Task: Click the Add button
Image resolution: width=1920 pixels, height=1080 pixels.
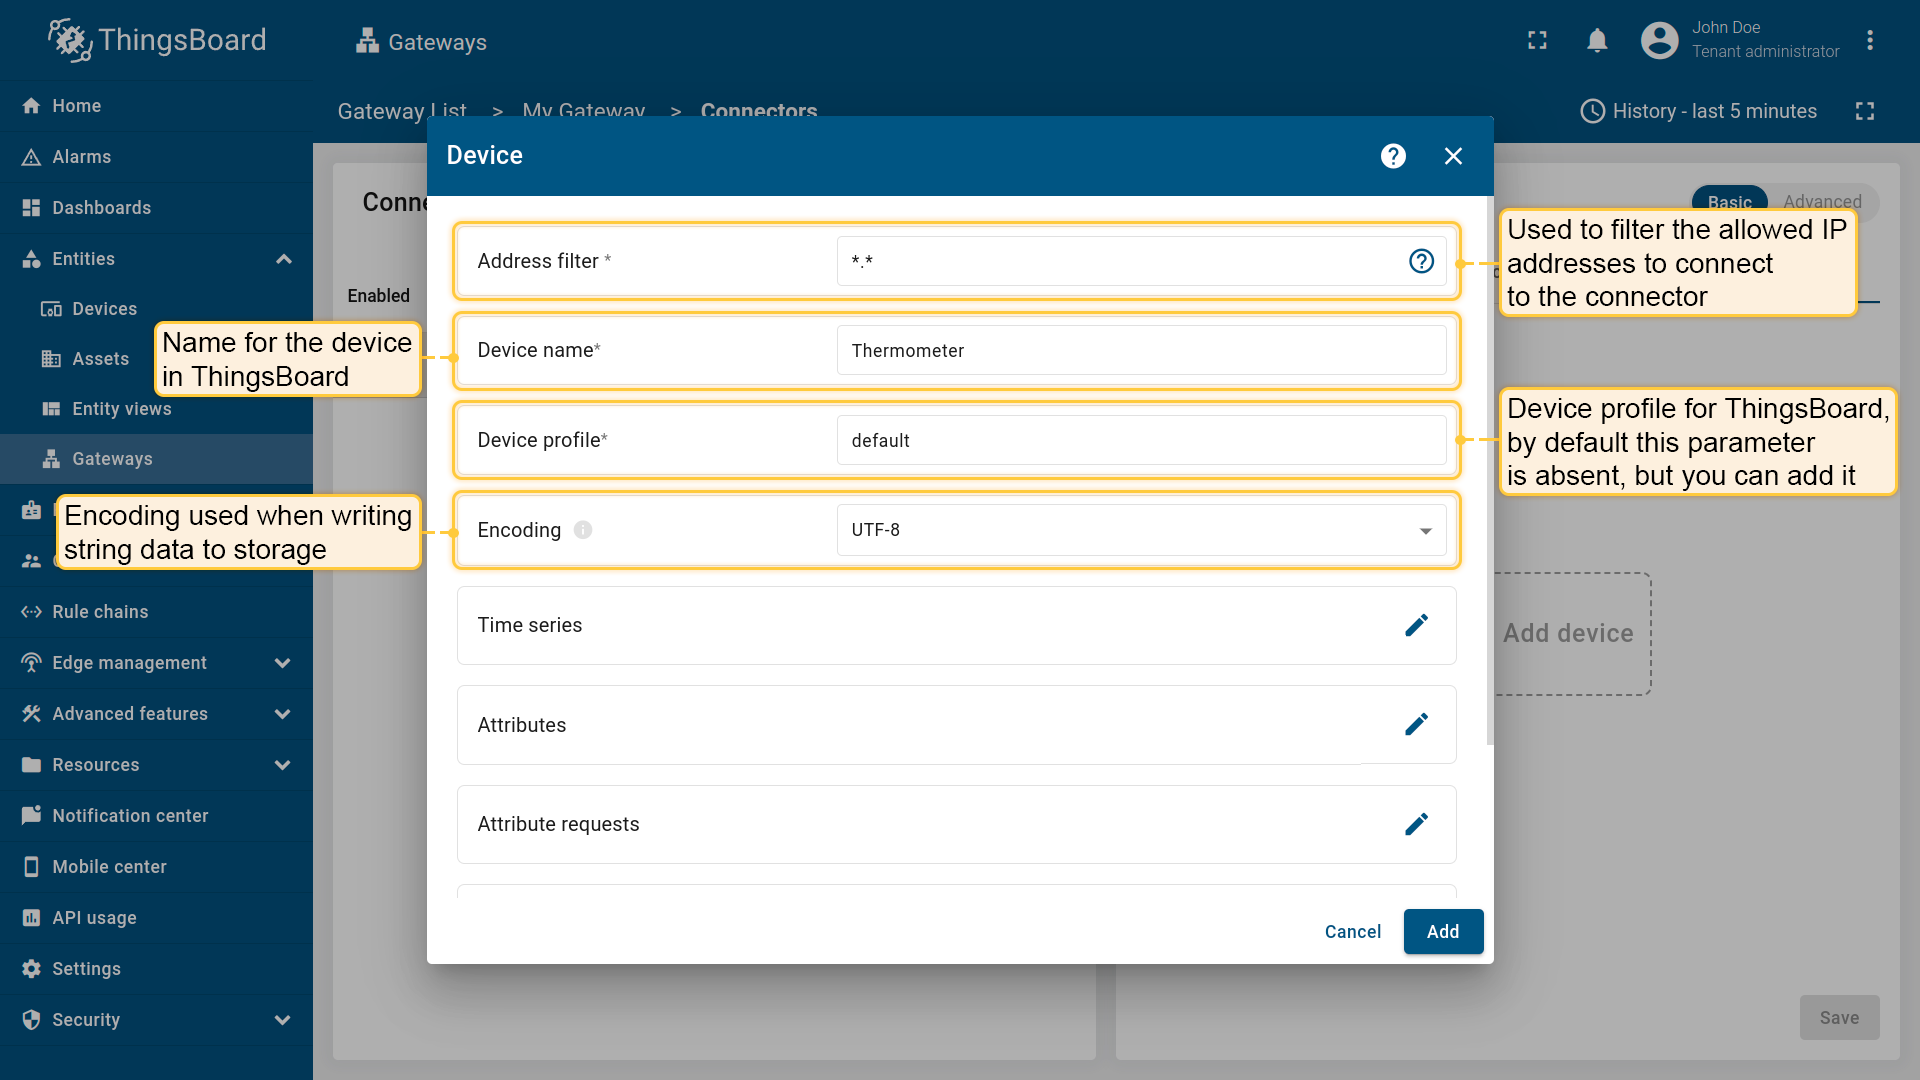Action: tap(1442, 931)
